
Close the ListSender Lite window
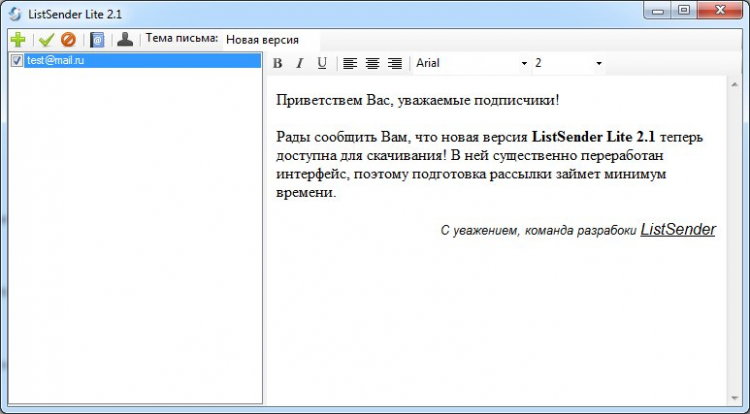pos(720,10)
